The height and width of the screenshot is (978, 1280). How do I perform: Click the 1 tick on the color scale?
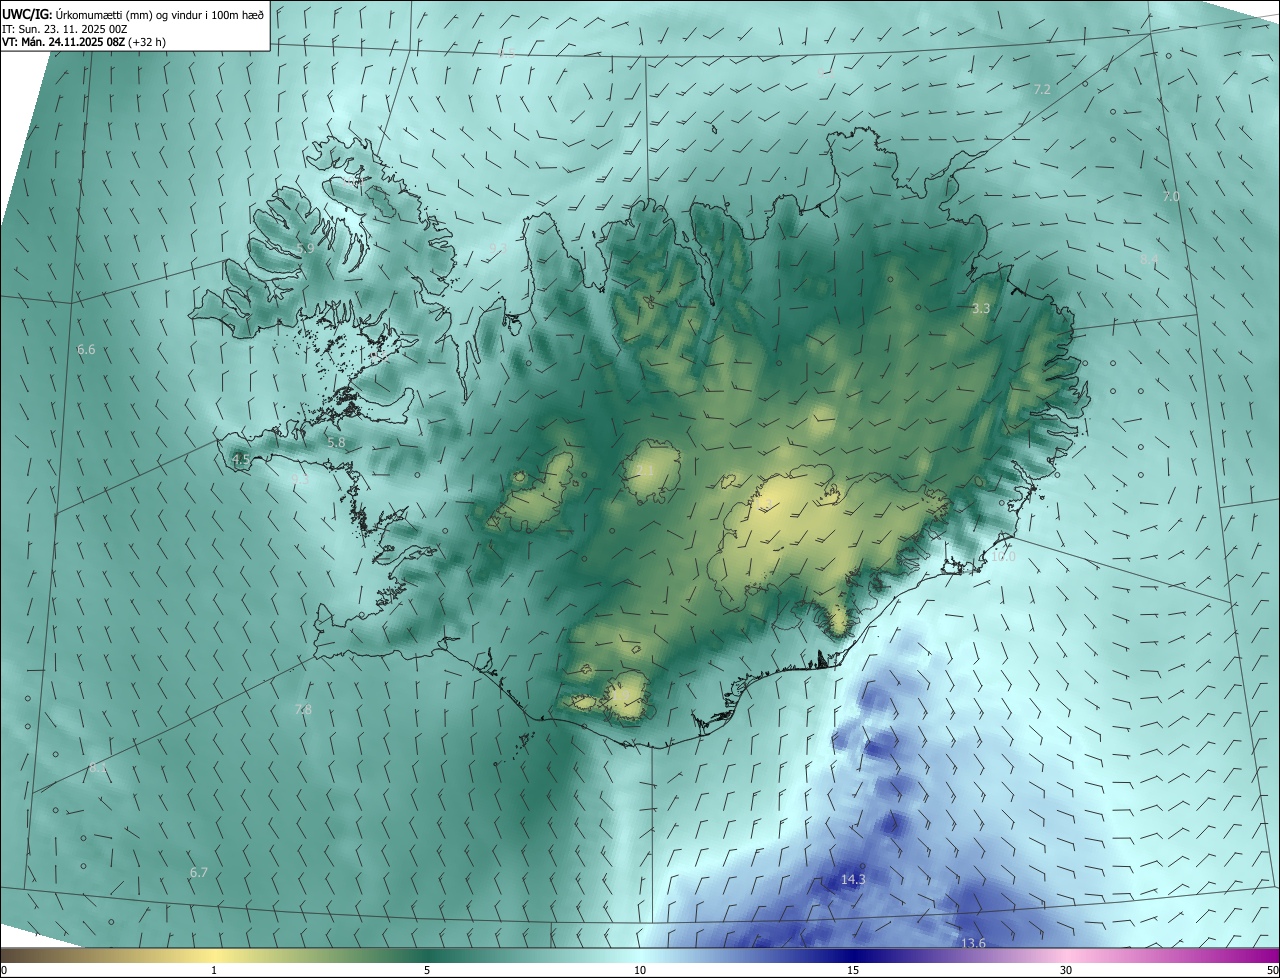214,970
